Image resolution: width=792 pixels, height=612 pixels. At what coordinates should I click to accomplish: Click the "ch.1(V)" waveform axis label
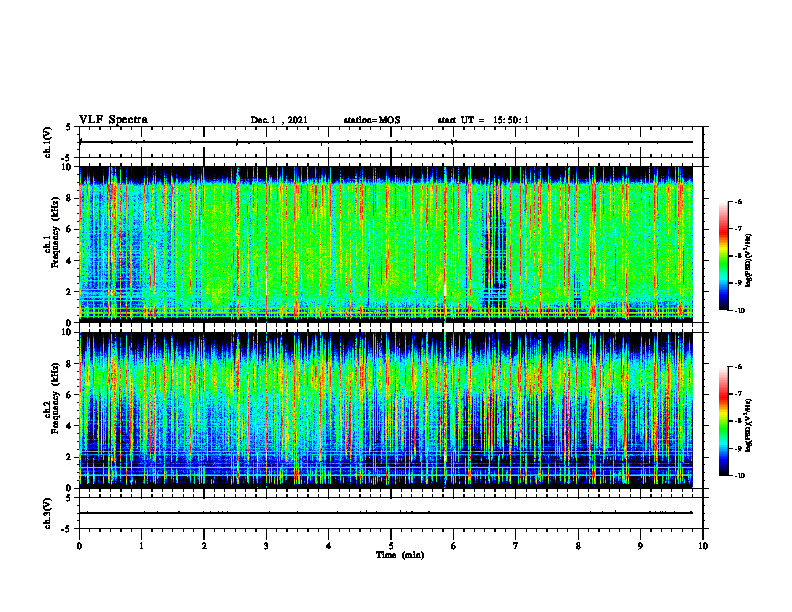[x=47, y=142]
